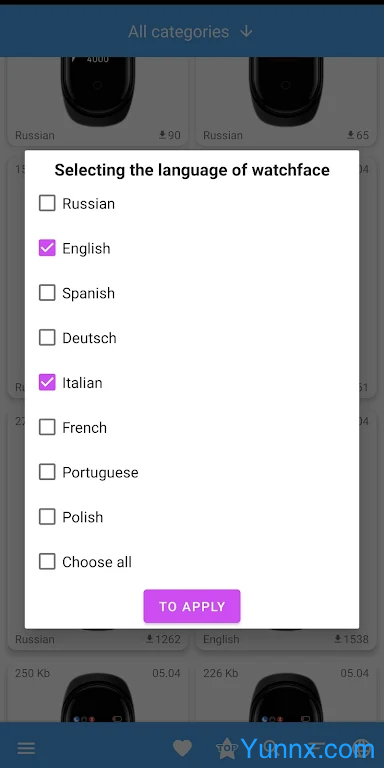Open TOP star rated watchfaces

227,748
